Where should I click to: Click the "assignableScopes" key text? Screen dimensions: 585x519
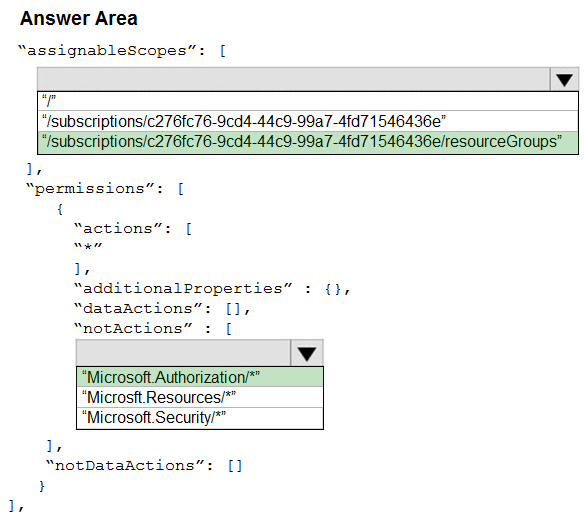click(107, 51)
